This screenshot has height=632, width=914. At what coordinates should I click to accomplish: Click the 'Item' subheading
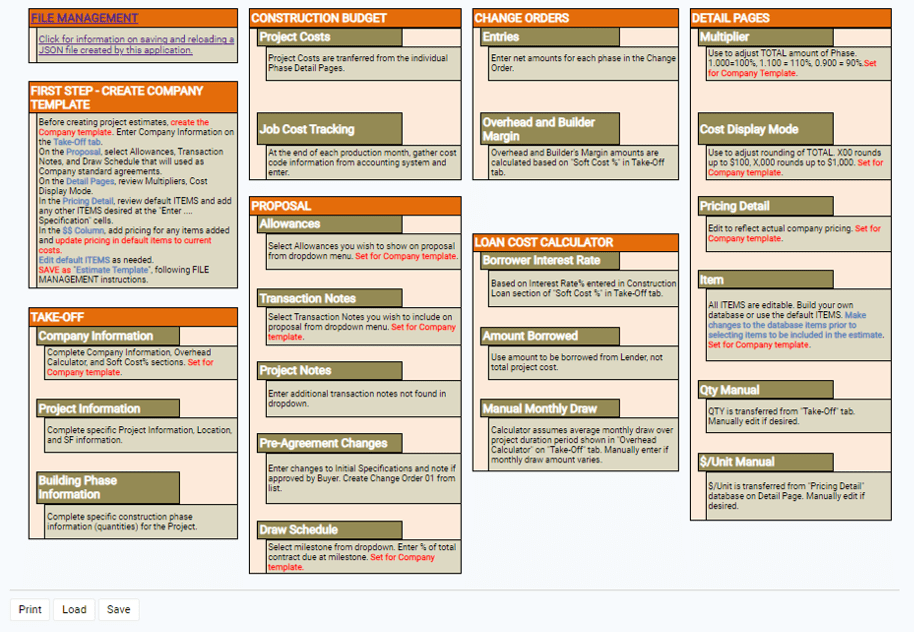pos(766,280)
